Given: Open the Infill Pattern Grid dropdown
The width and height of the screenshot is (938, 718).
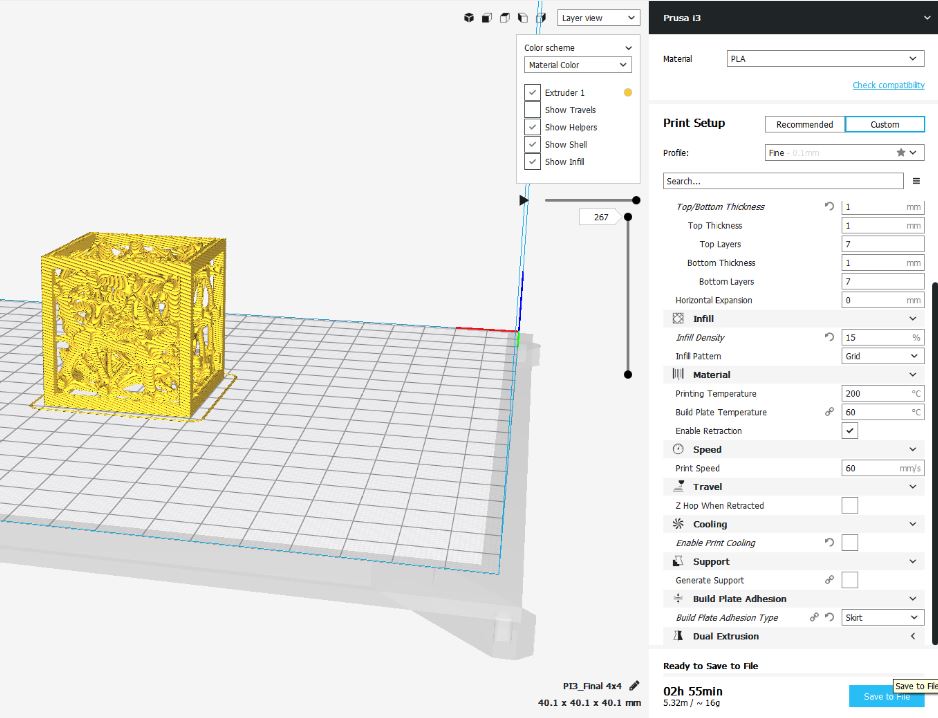Looking at the screenshot, I should click(882, 356).
